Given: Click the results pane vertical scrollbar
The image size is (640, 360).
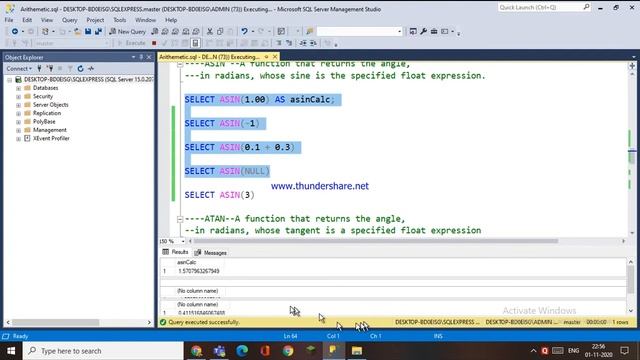Looking at the screenshot, I should tap(631, 279).
